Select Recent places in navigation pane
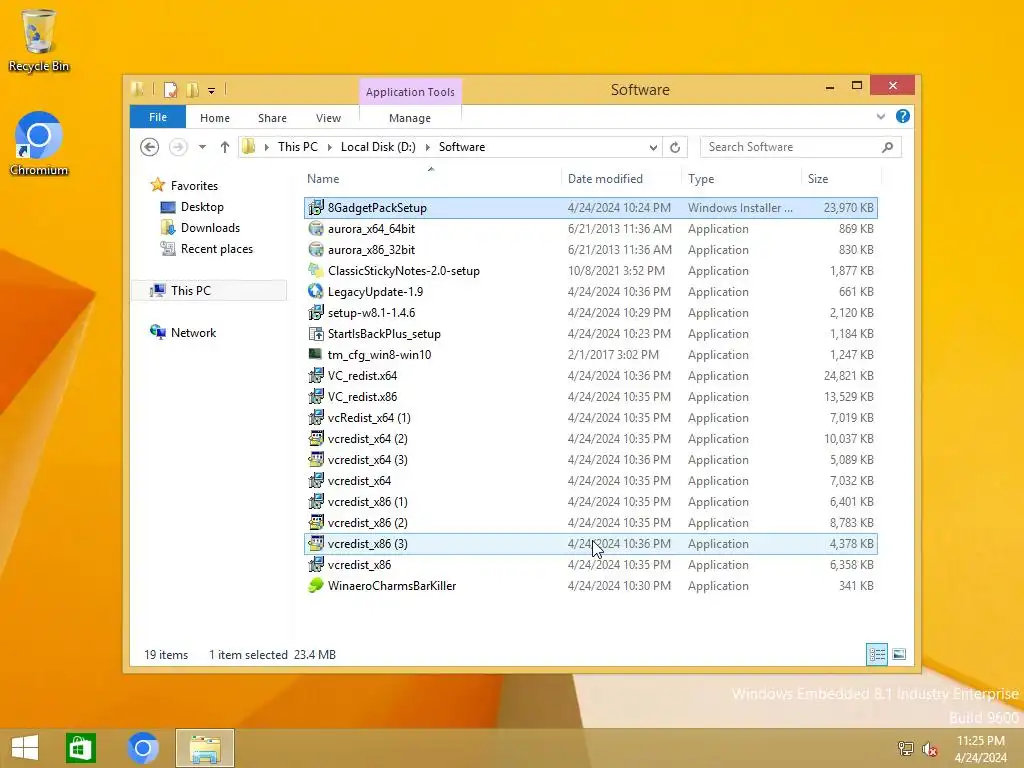The width and height of the screenshot is (1024, 768). (216, 249)
